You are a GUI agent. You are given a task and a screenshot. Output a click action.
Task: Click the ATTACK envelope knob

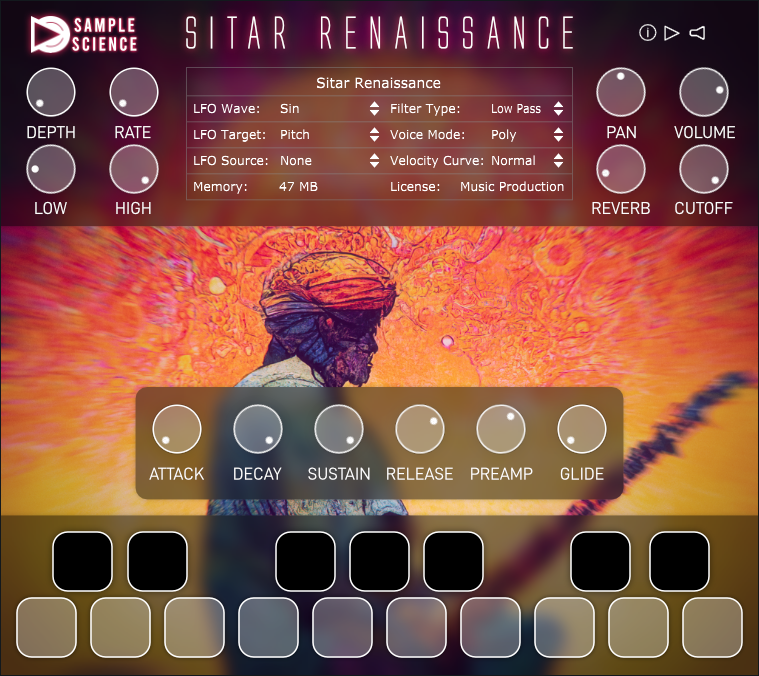pos(177,429)
